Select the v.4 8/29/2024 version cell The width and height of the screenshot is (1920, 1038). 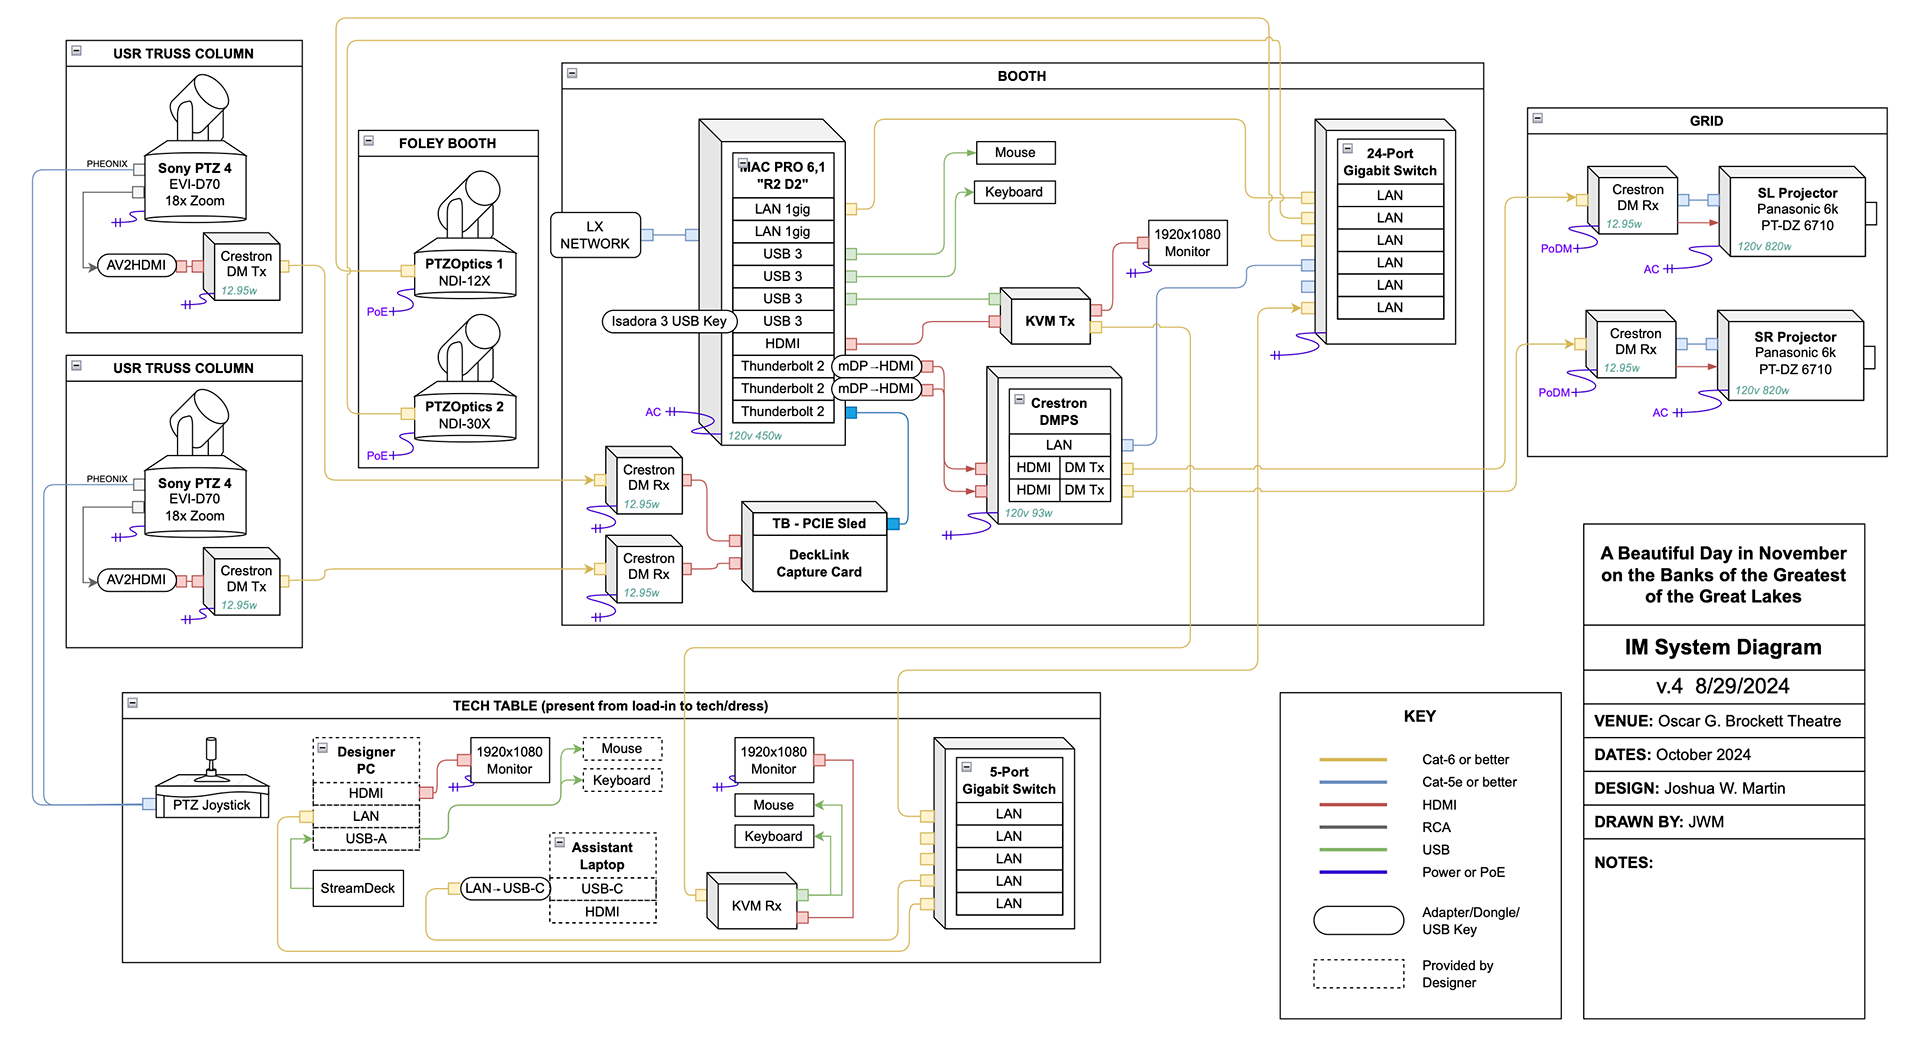click(x=1723, y=686)
